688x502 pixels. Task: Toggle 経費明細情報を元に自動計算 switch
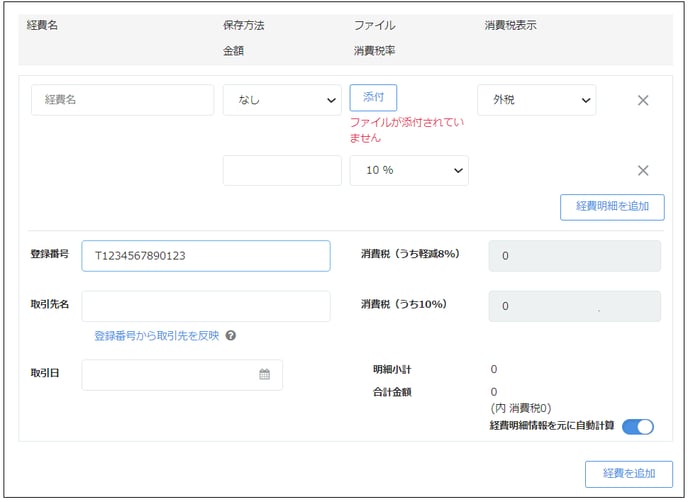[x=637, y=427]
